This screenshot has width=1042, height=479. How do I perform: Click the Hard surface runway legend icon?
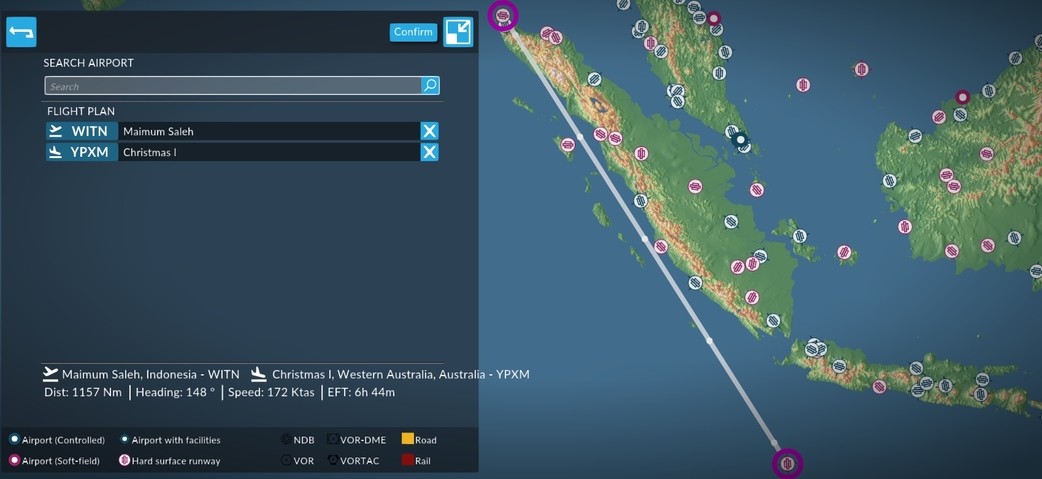pos(124,461)
